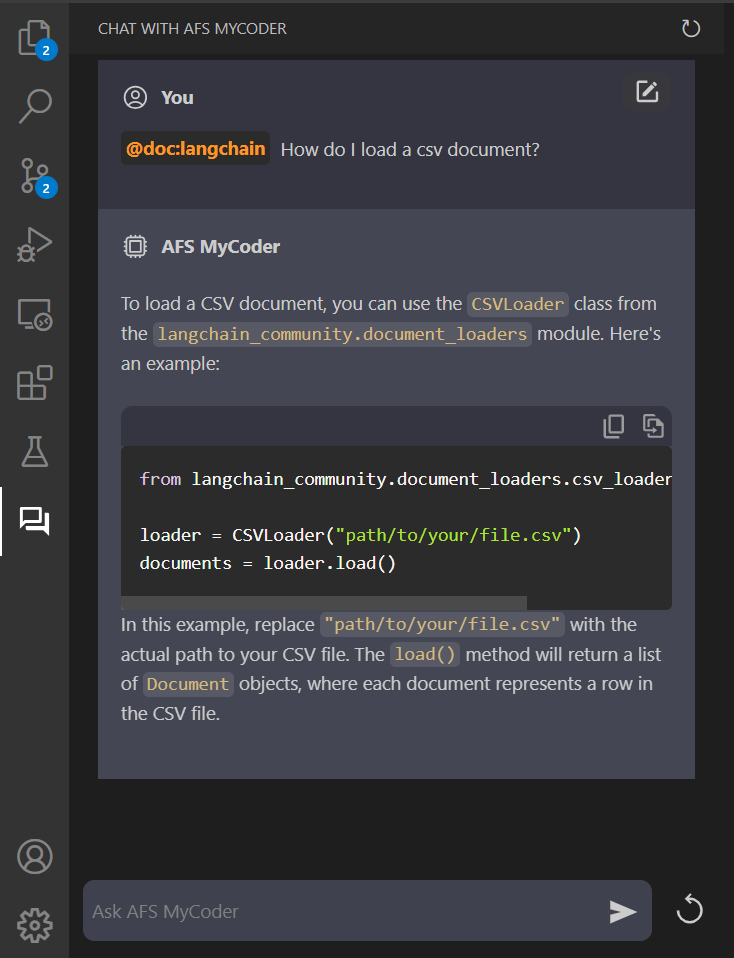Click the 'documents = loader.load()' code line
Viewport: 734px width, 958px height.
point(268,563)
